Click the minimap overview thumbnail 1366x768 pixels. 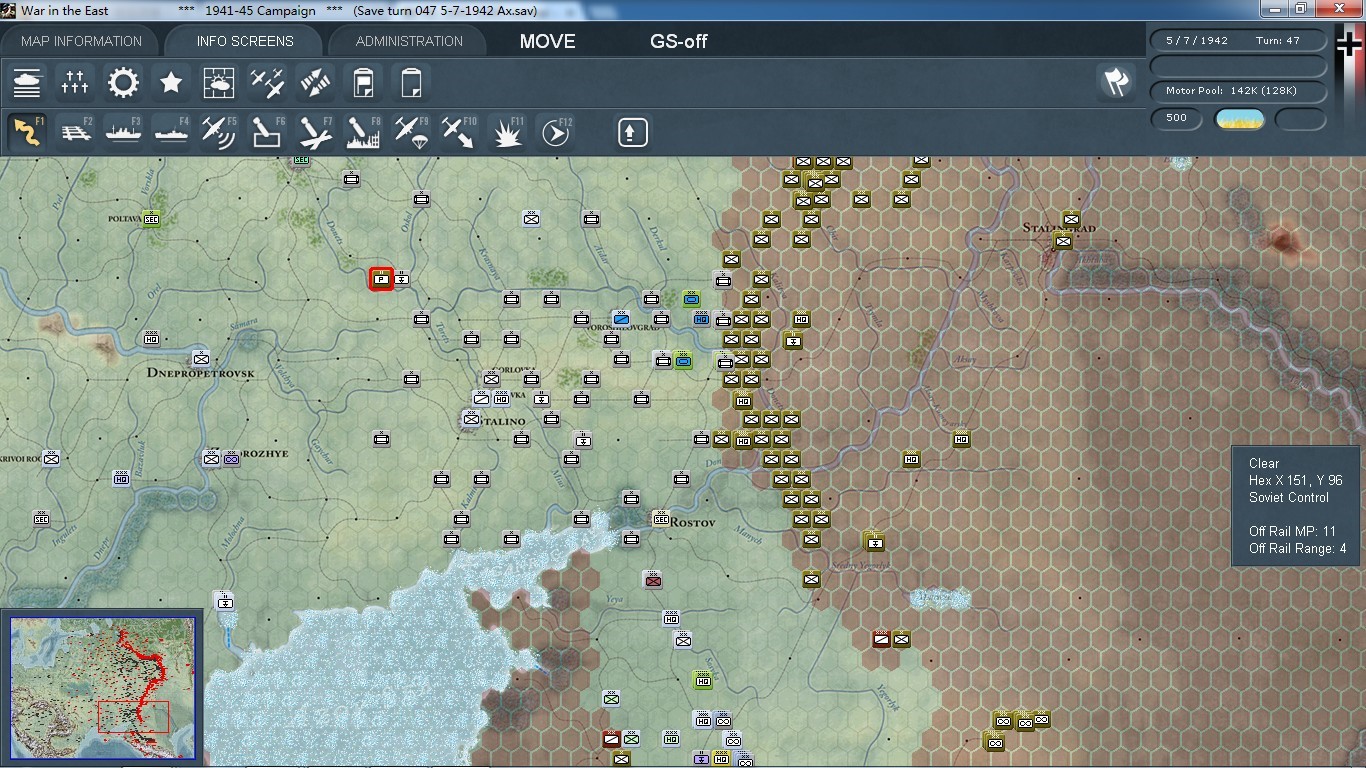point(102,688)
